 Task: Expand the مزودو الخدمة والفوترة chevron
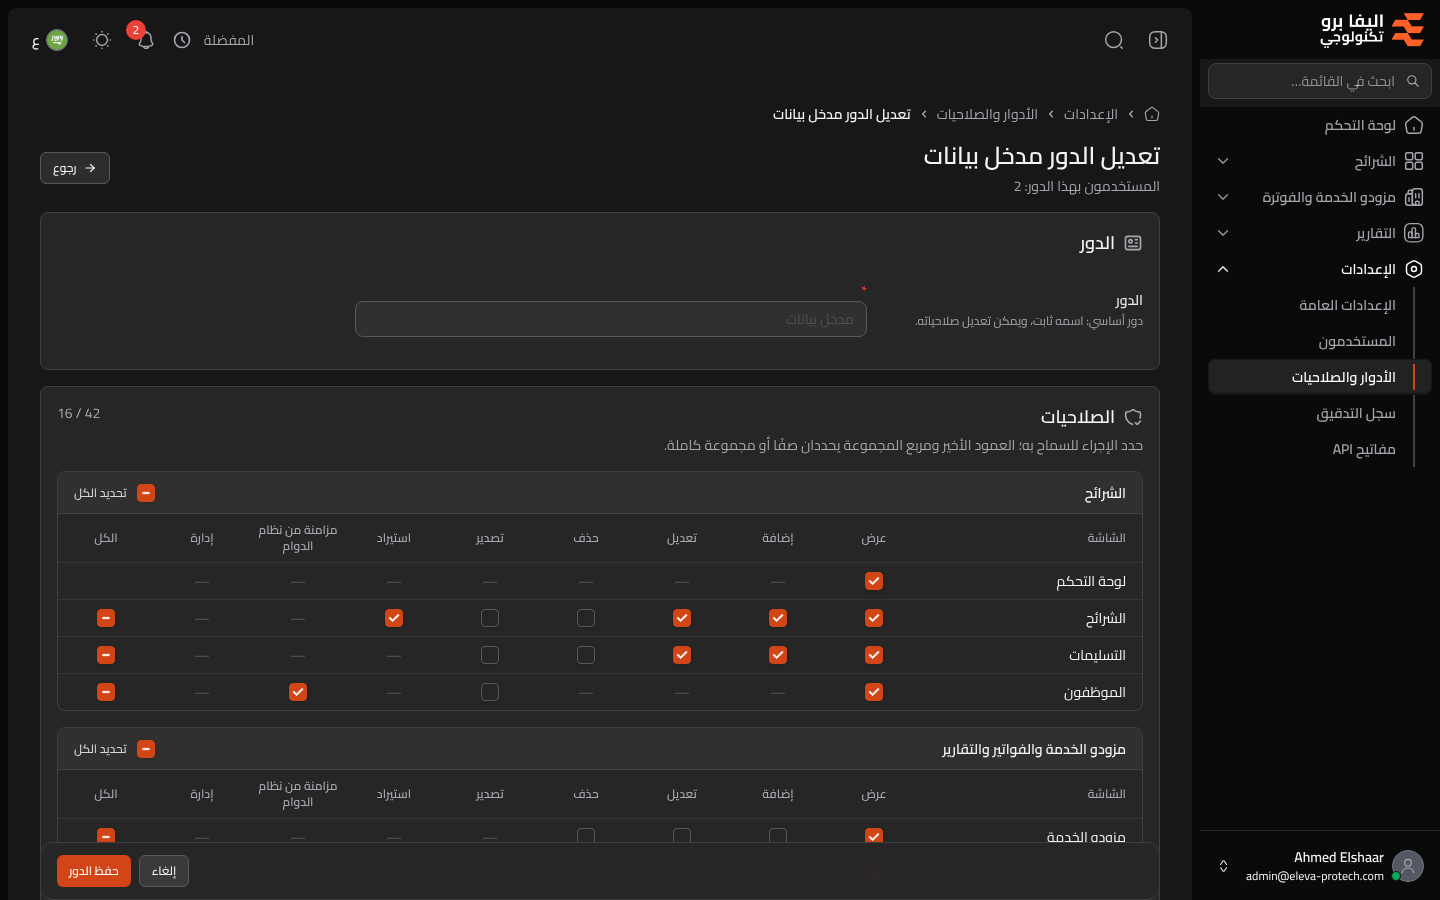1223,197
